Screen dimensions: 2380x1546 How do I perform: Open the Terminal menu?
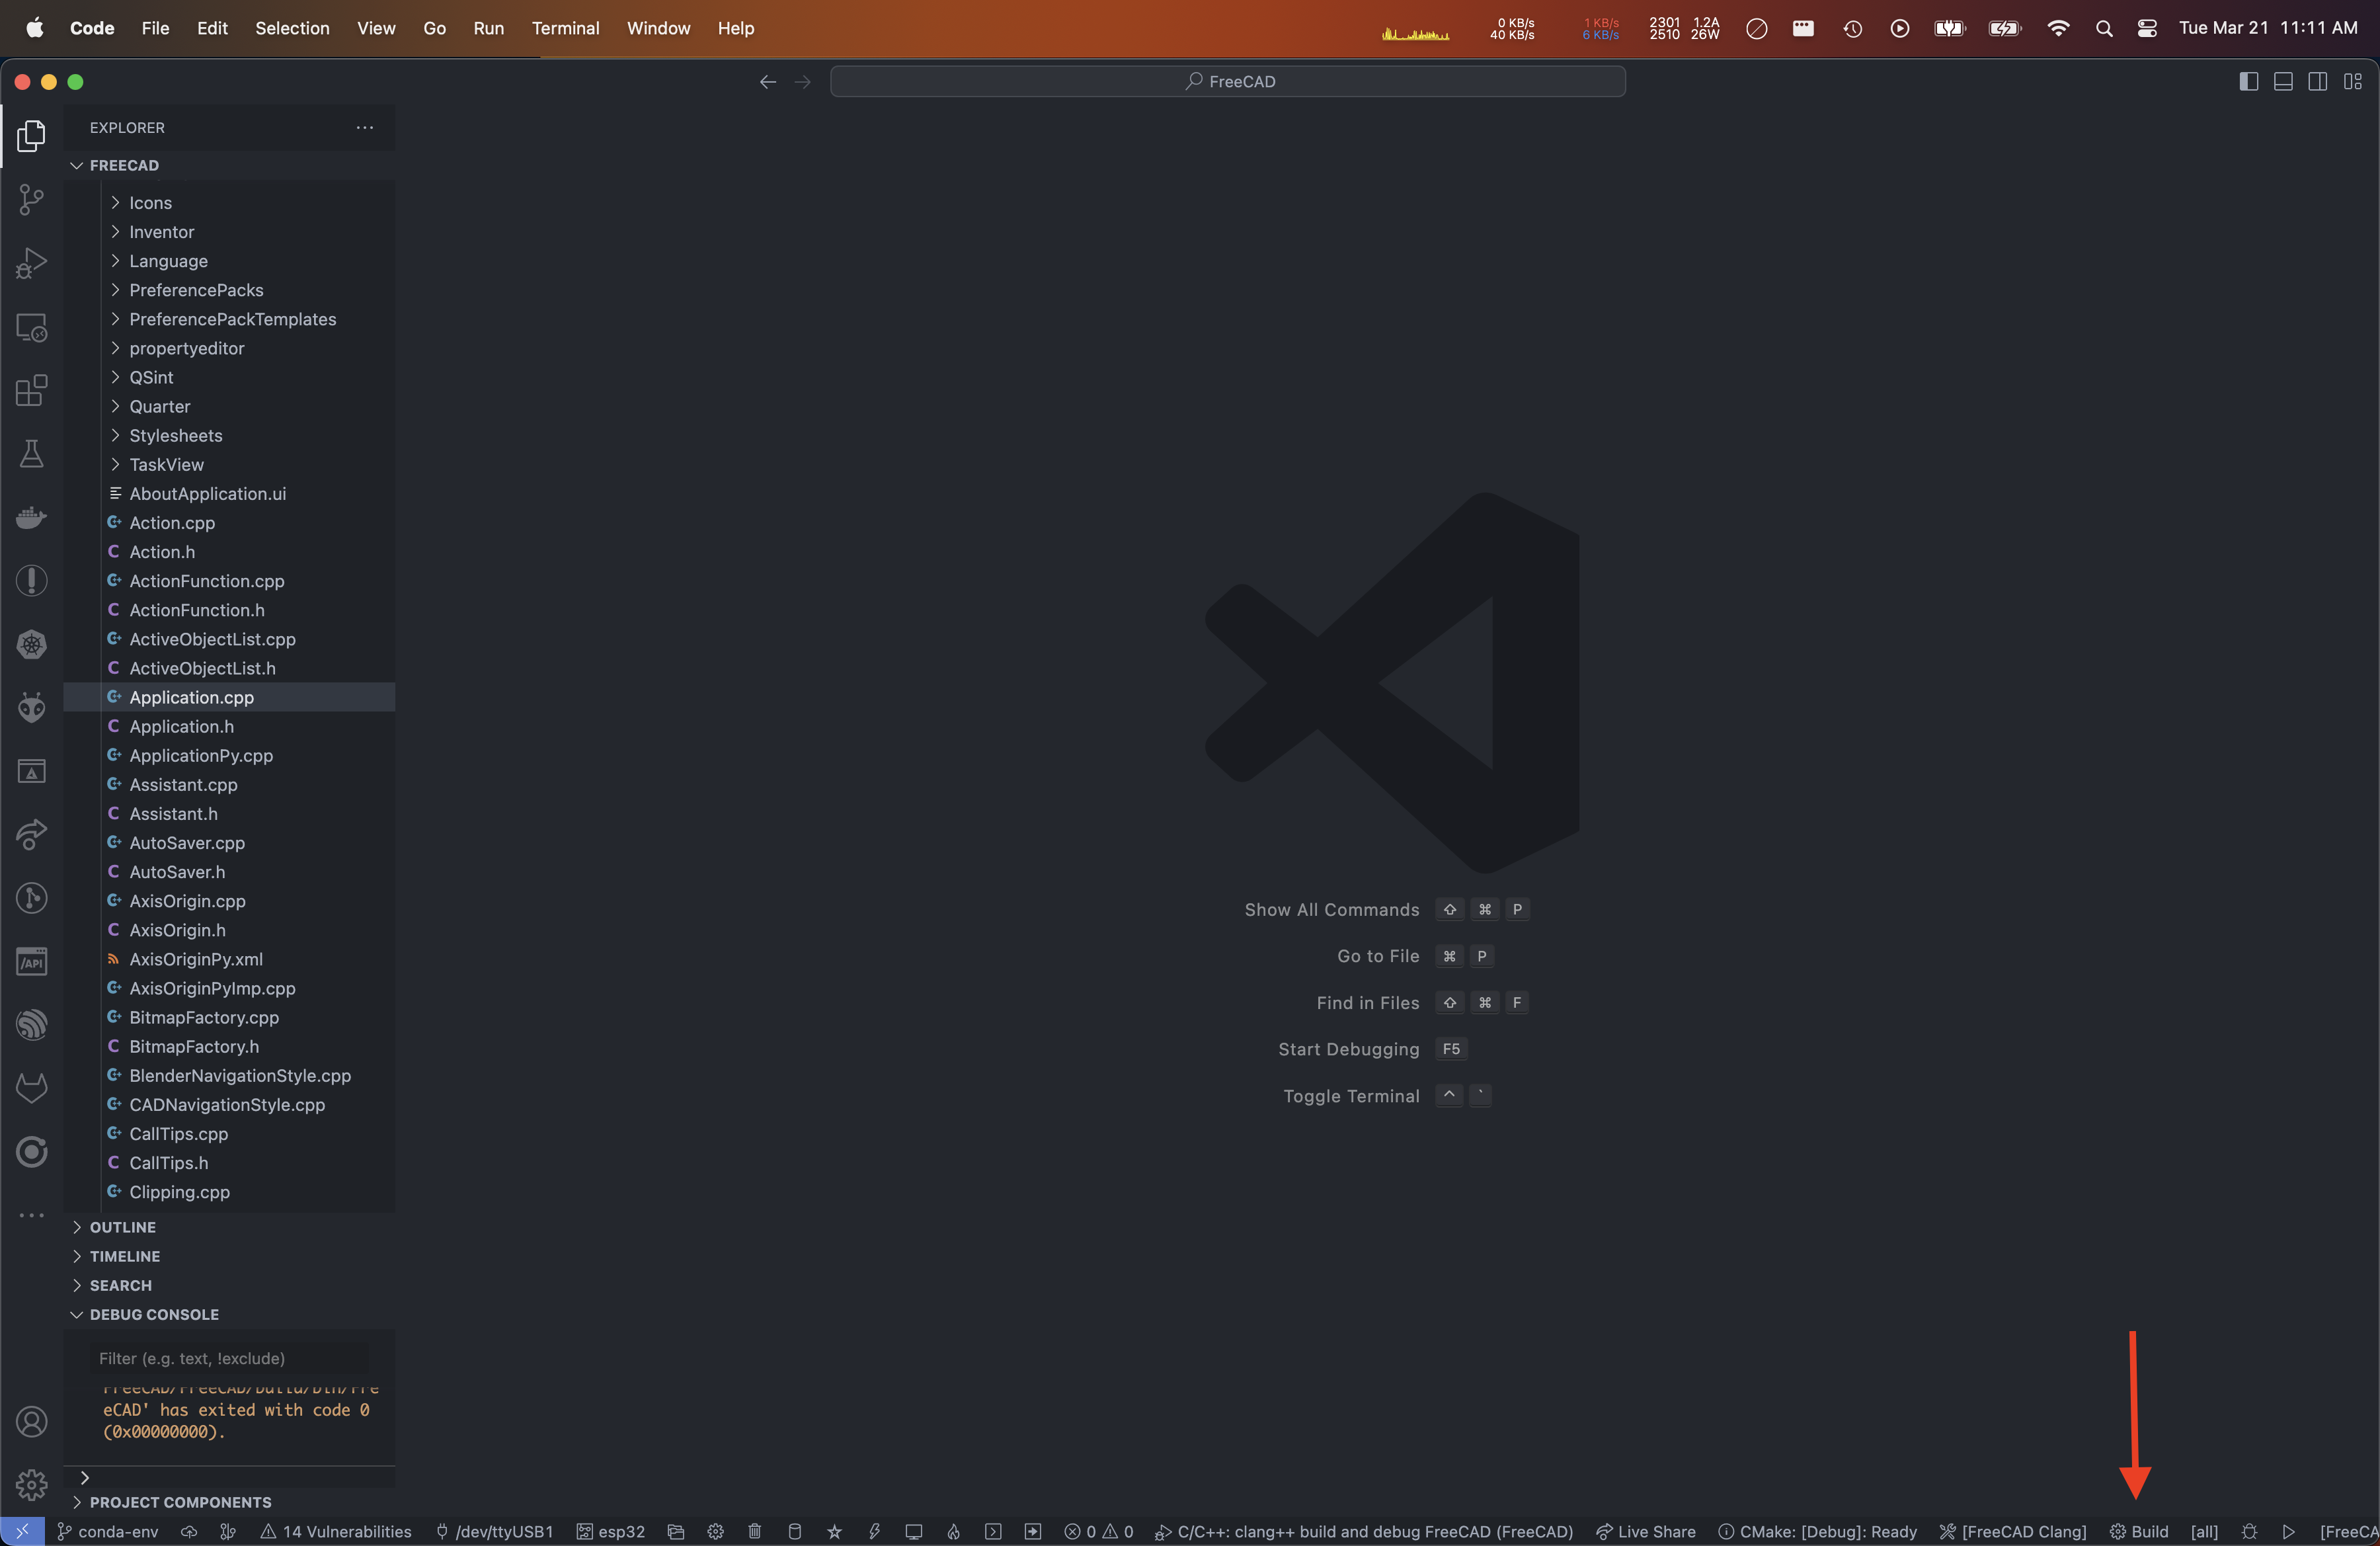[x=565, y=28]
